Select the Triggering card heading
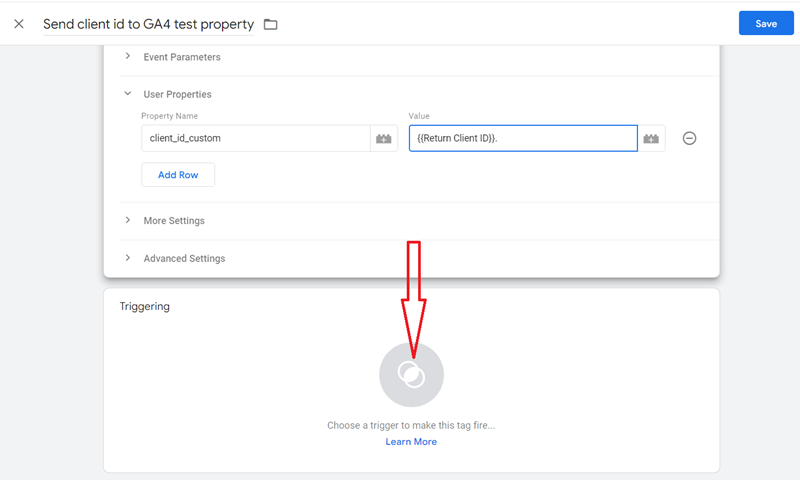 [x=144, y=307]
